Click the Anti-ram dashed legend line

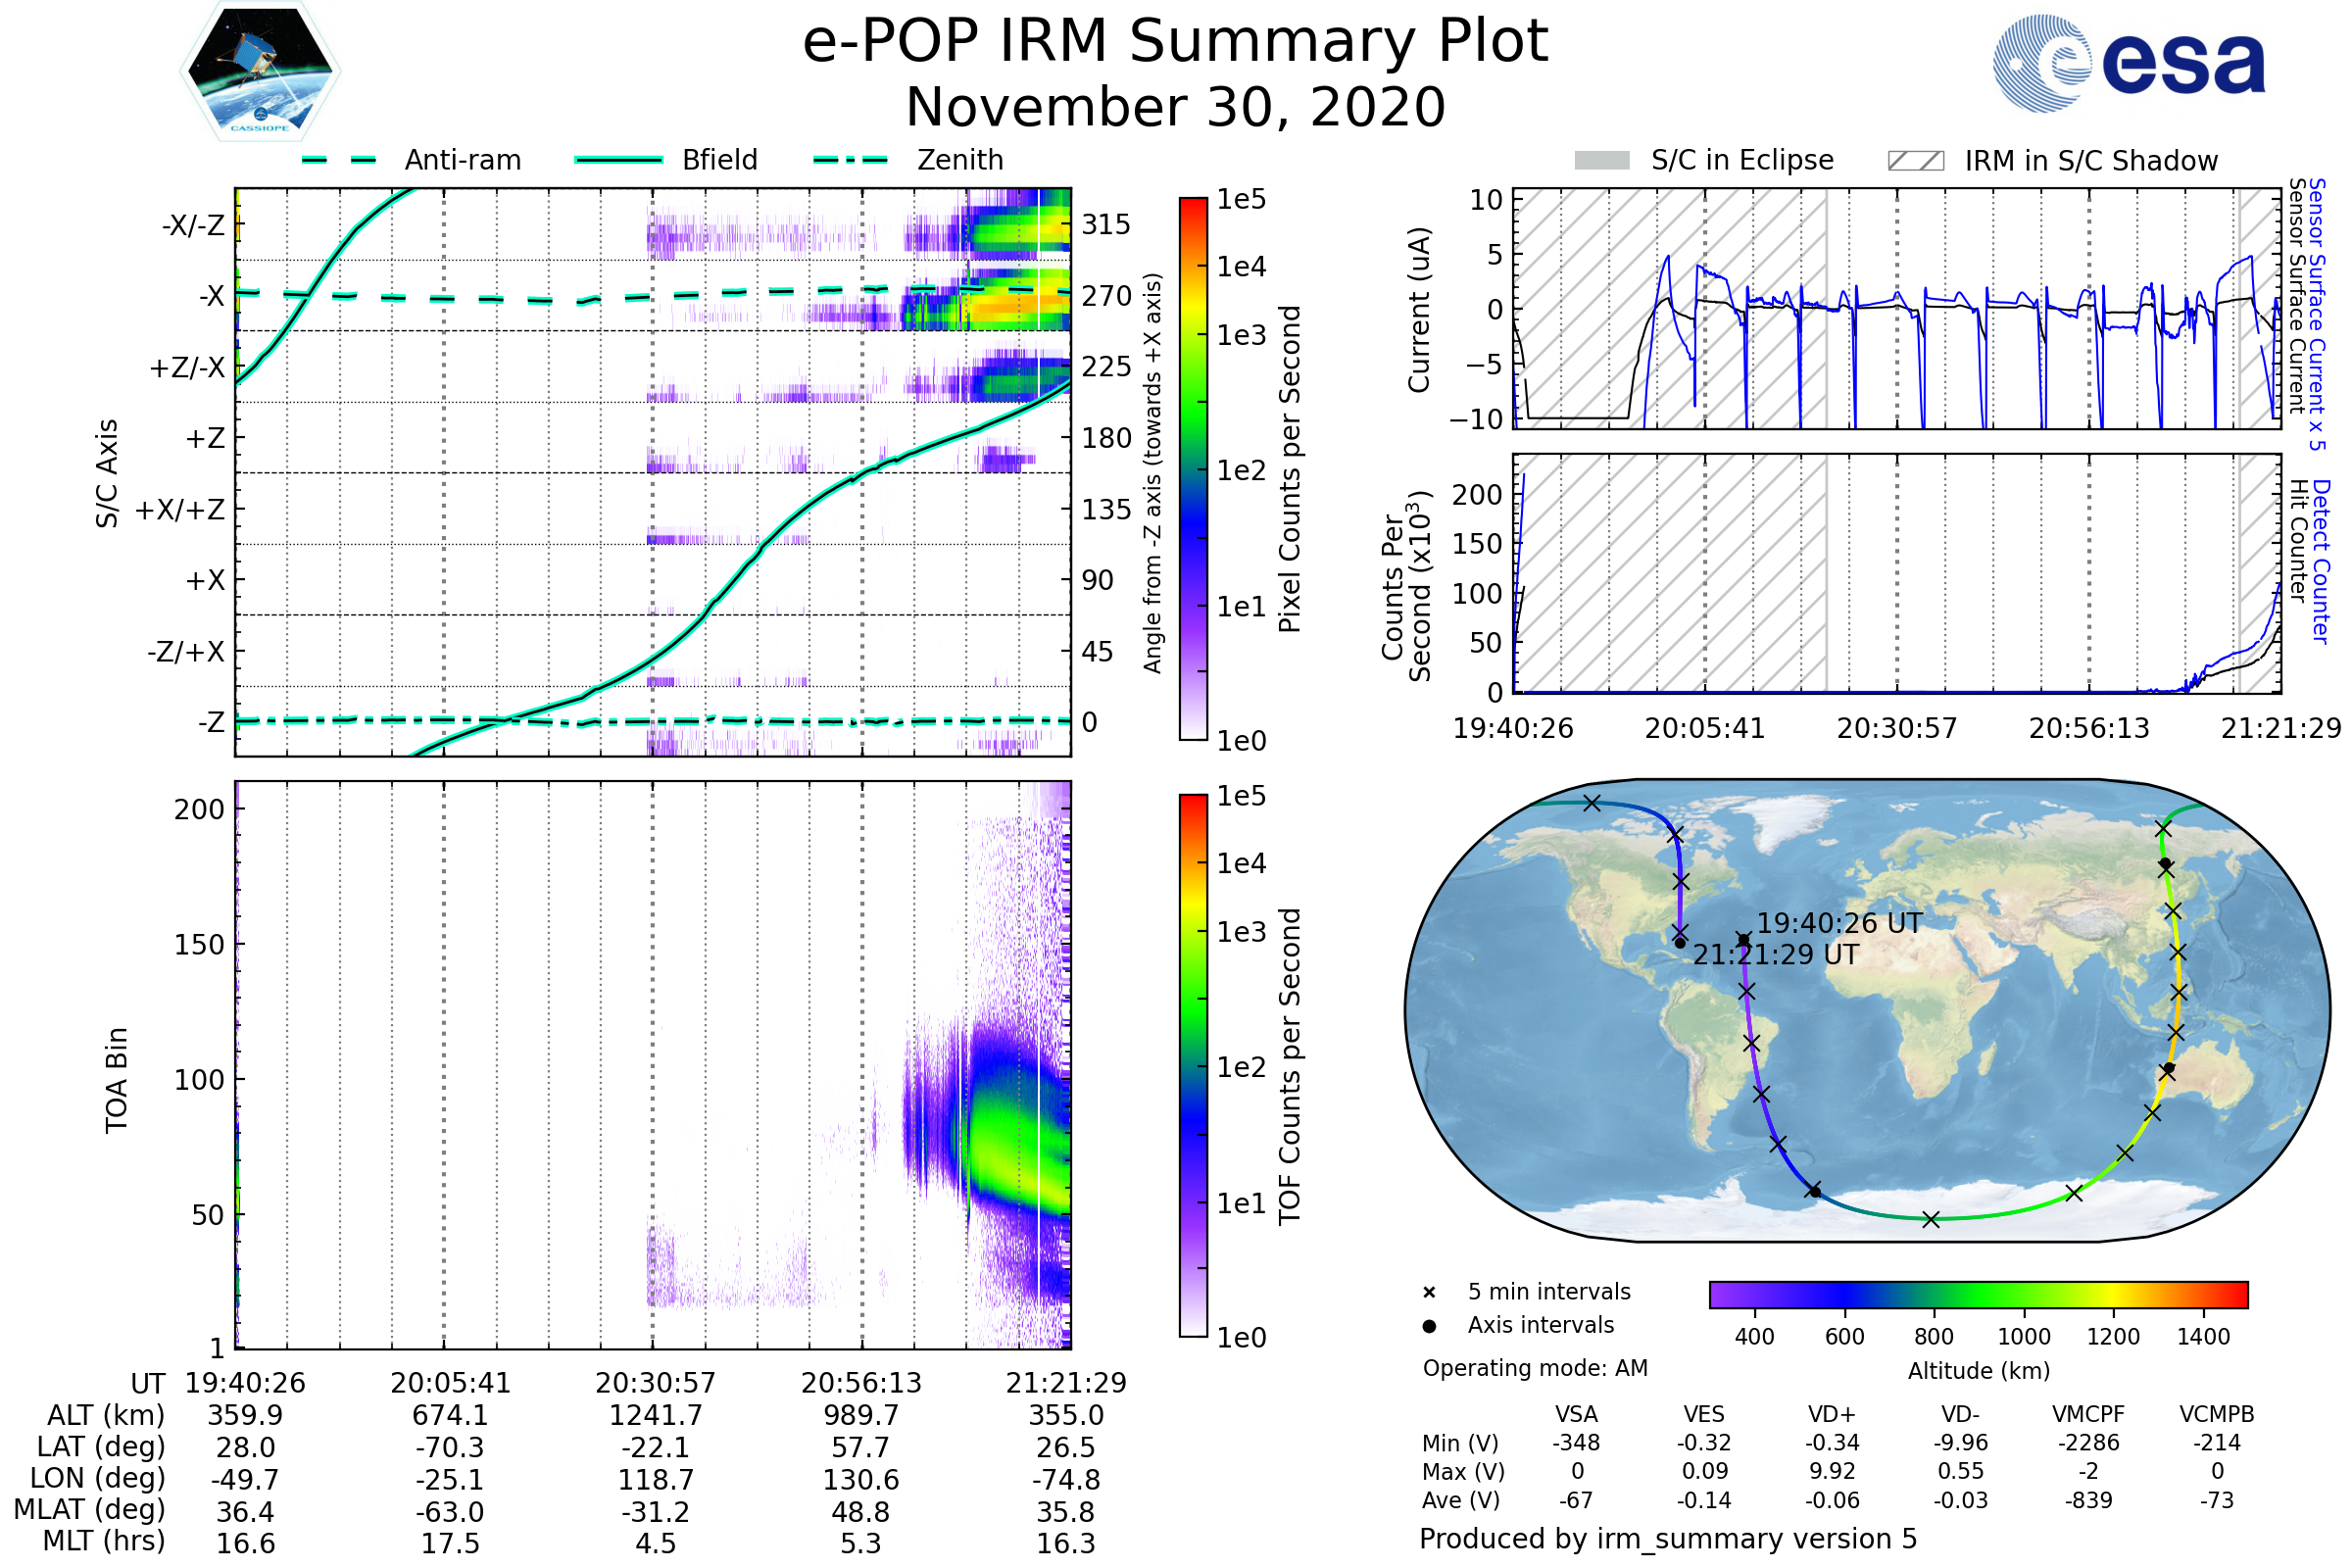pos(339,160)
